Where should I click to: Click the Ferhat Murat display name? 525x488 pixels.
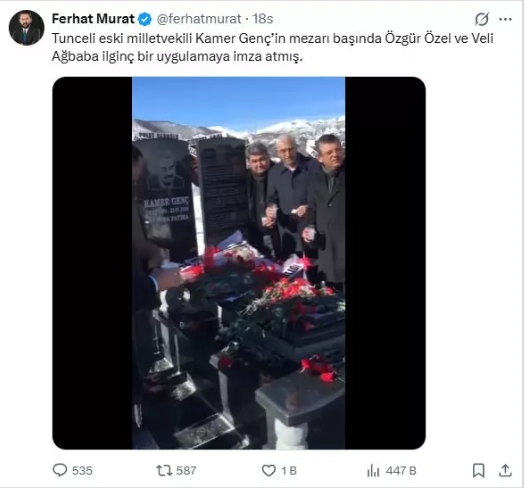point(93,19)
